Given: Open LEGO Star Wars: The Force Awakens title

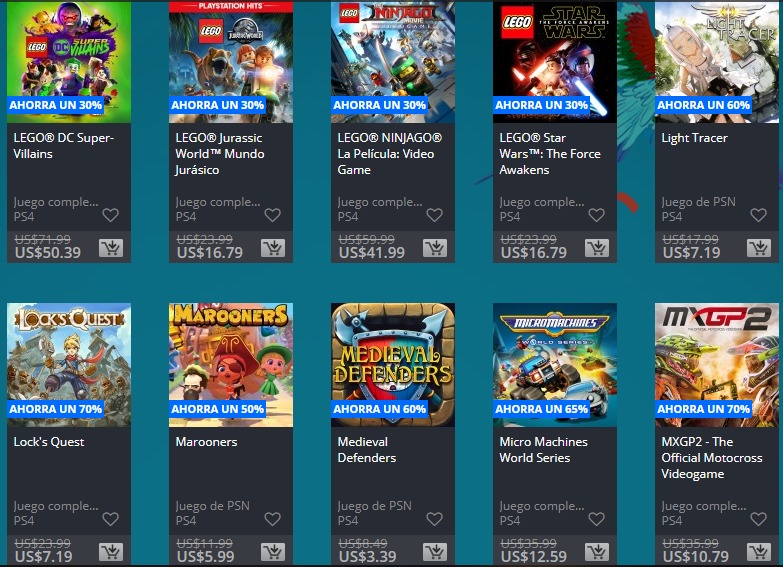Looking at the screenshot, I should click(x=550, y=154).
